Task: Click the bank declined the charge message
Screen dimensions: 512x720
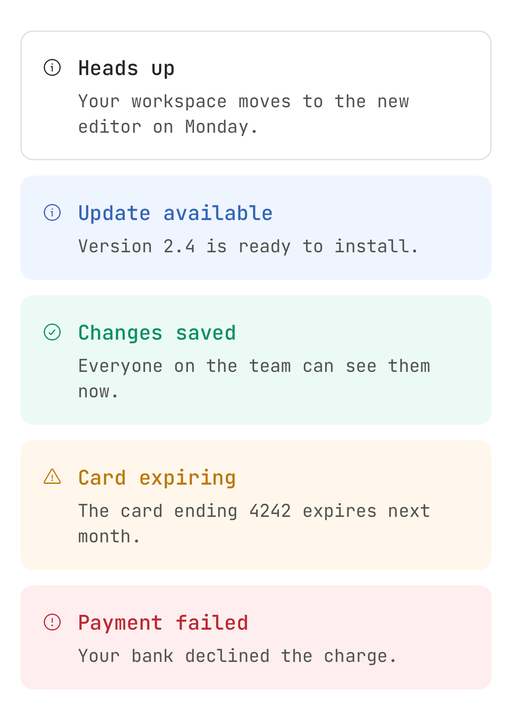Action: coord(237,656)
